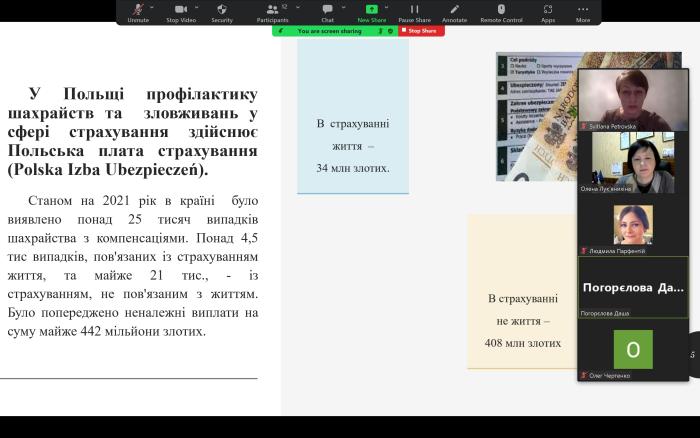Select the Annotate pencil tool
The width and height of the screenshot is (700, 438).
tap(454, 9)
